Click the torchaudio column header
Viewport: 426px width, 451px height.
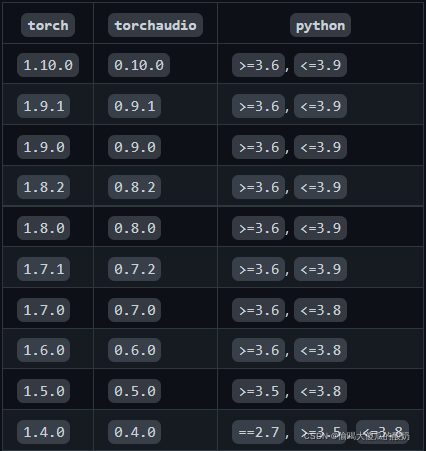pos(155,25)
